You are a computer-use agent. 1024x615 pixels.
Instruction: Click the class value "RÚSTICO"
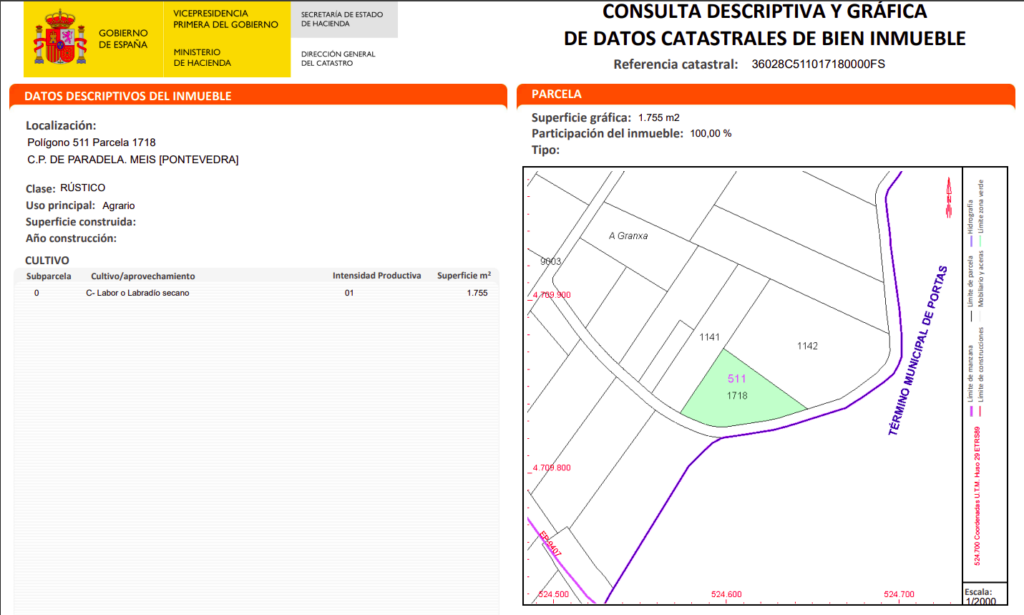pos(82,187)
